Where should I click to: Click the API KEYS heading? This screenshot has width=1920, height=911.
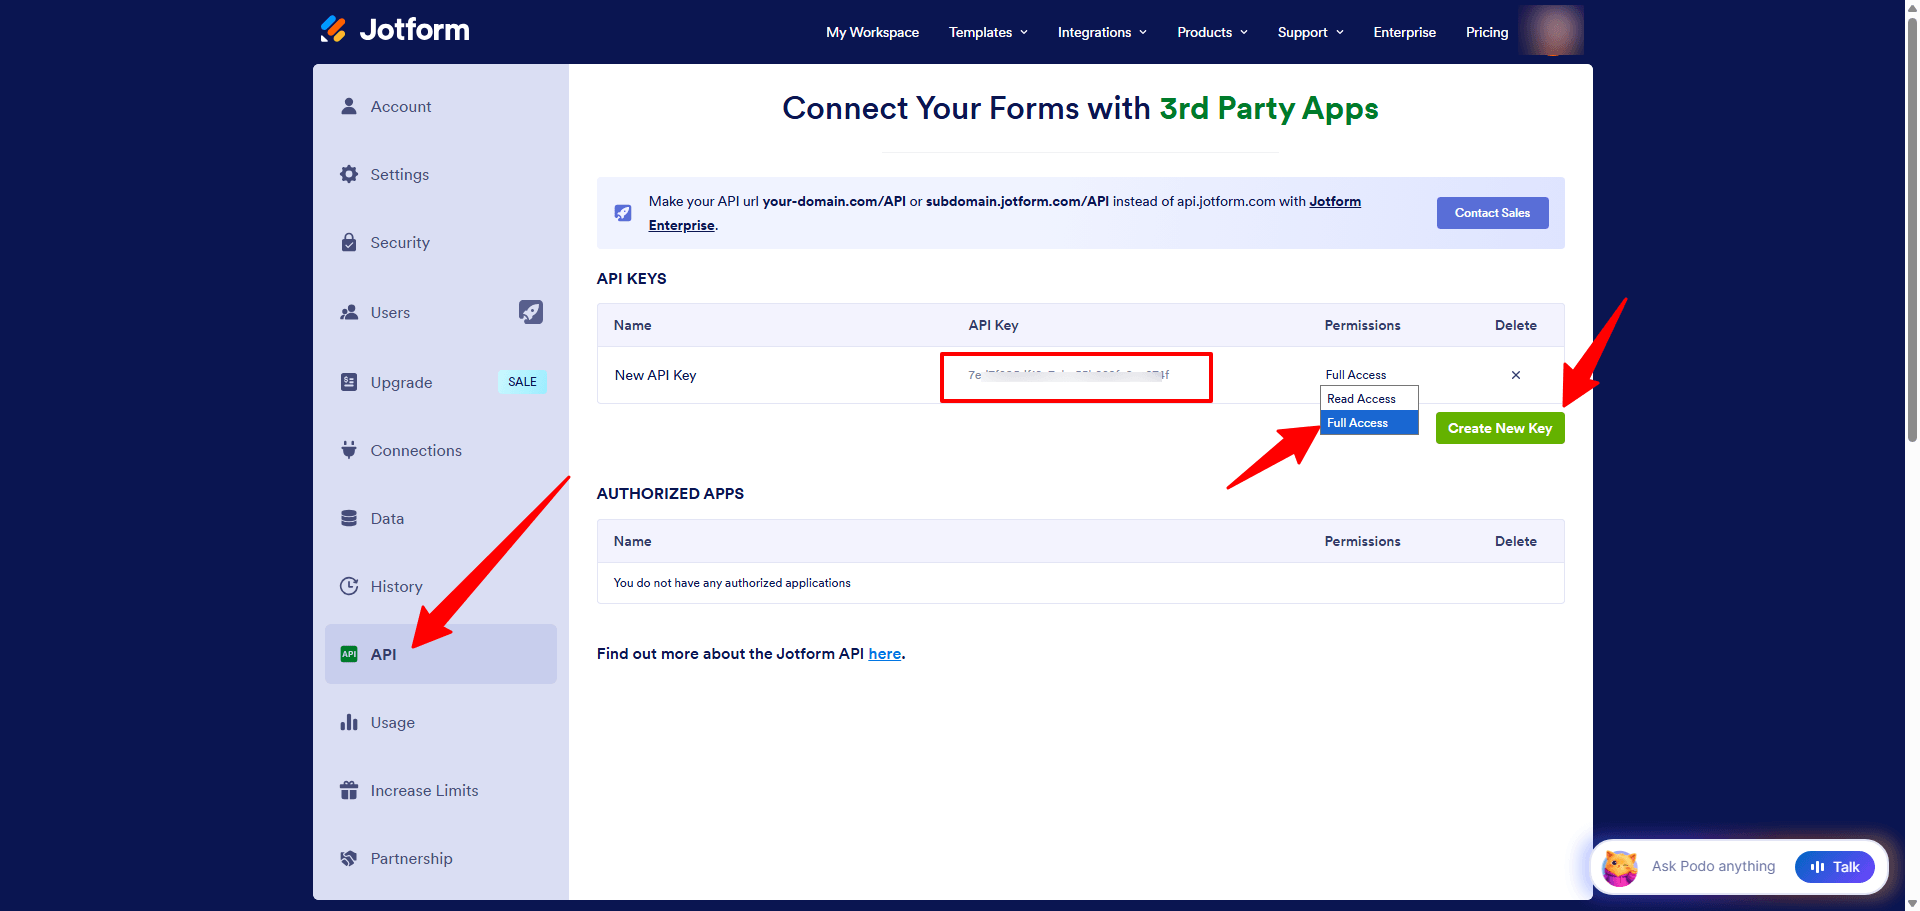[631, 279]
